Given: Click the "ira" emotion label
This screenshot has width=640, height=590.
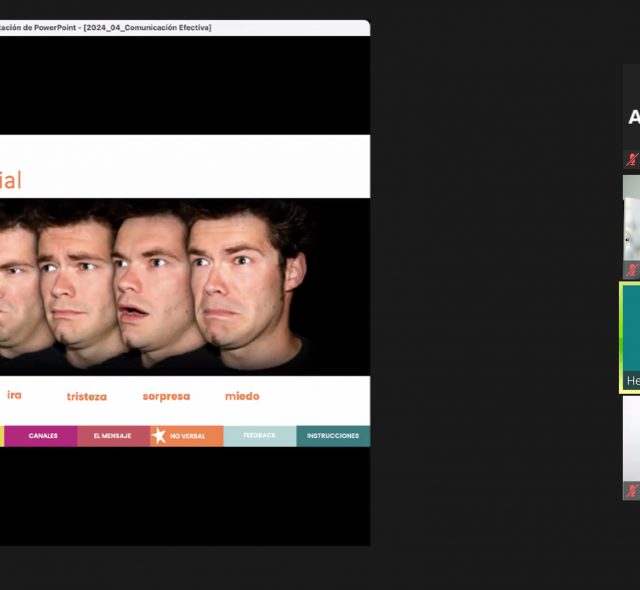Looking at the screenshot, I should pos(14,395).
